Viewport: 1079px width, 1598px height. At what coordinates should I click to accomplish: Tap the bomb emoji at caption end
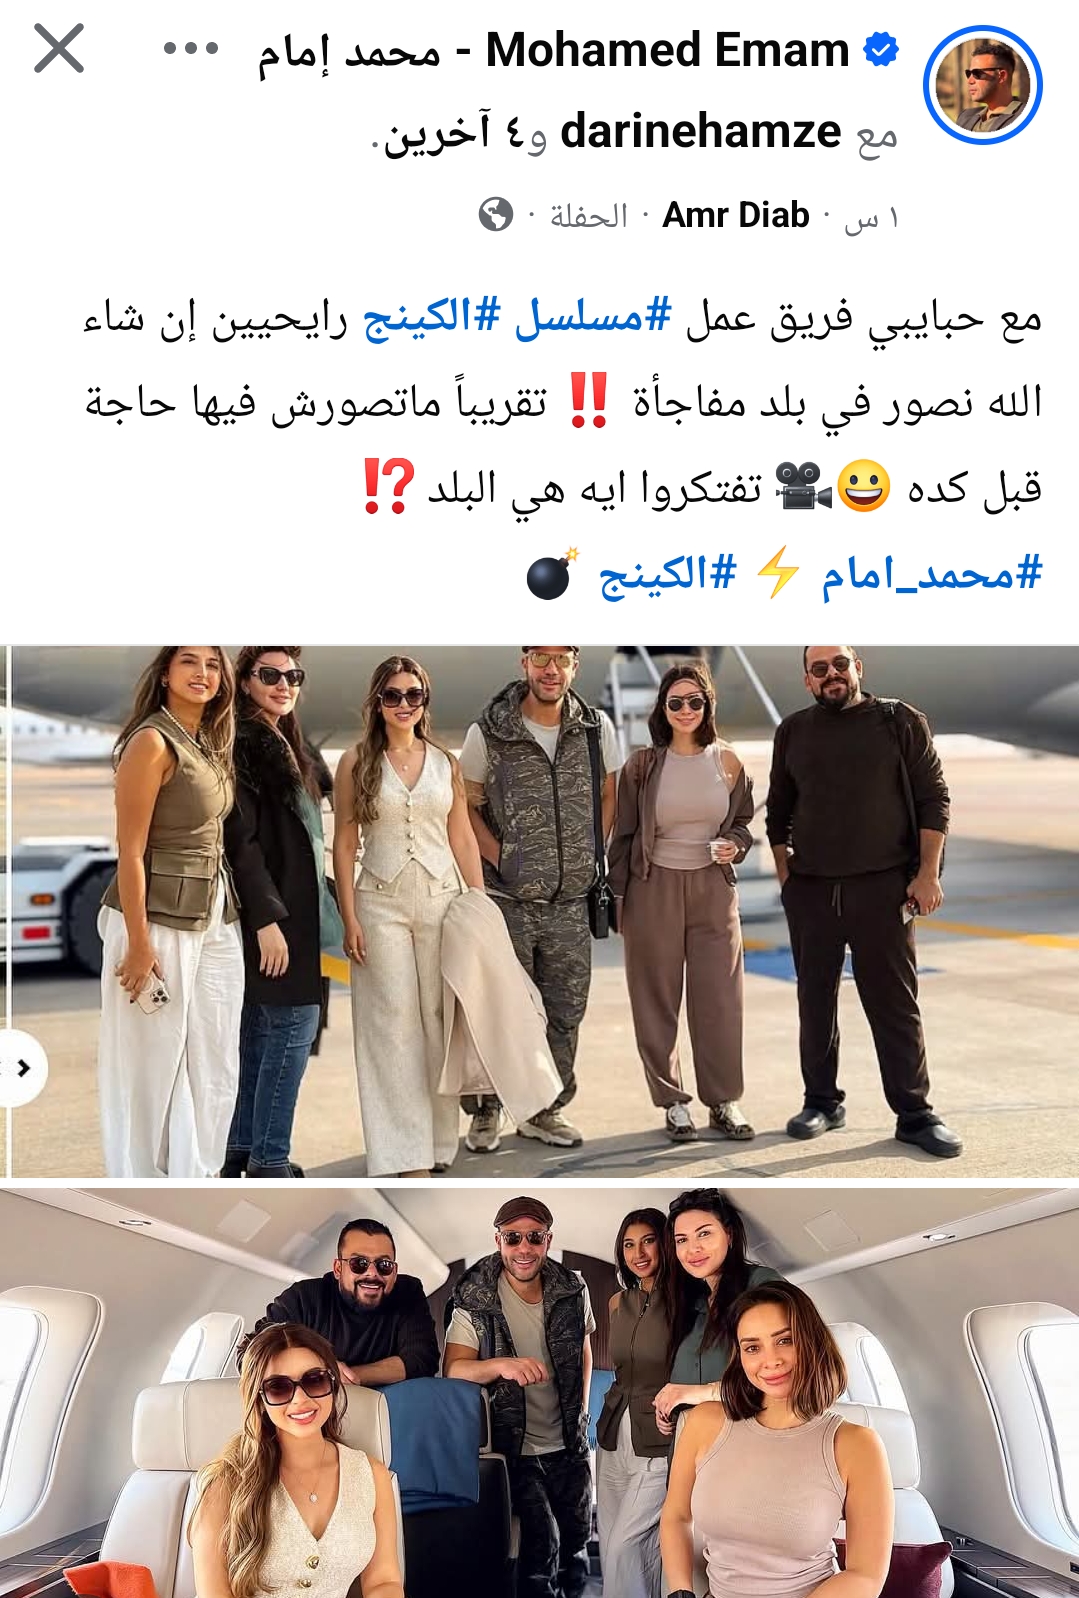(x=553, y=574)
